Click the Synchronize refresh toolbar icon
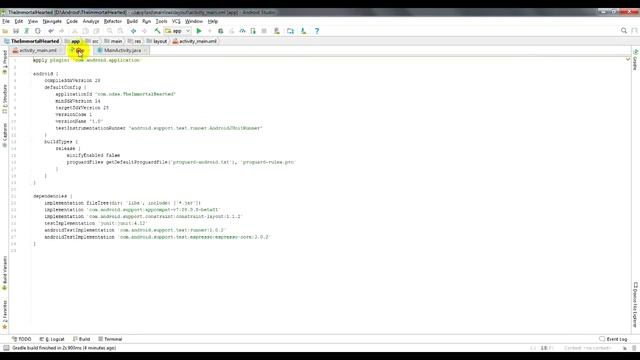 pos(38,31)
